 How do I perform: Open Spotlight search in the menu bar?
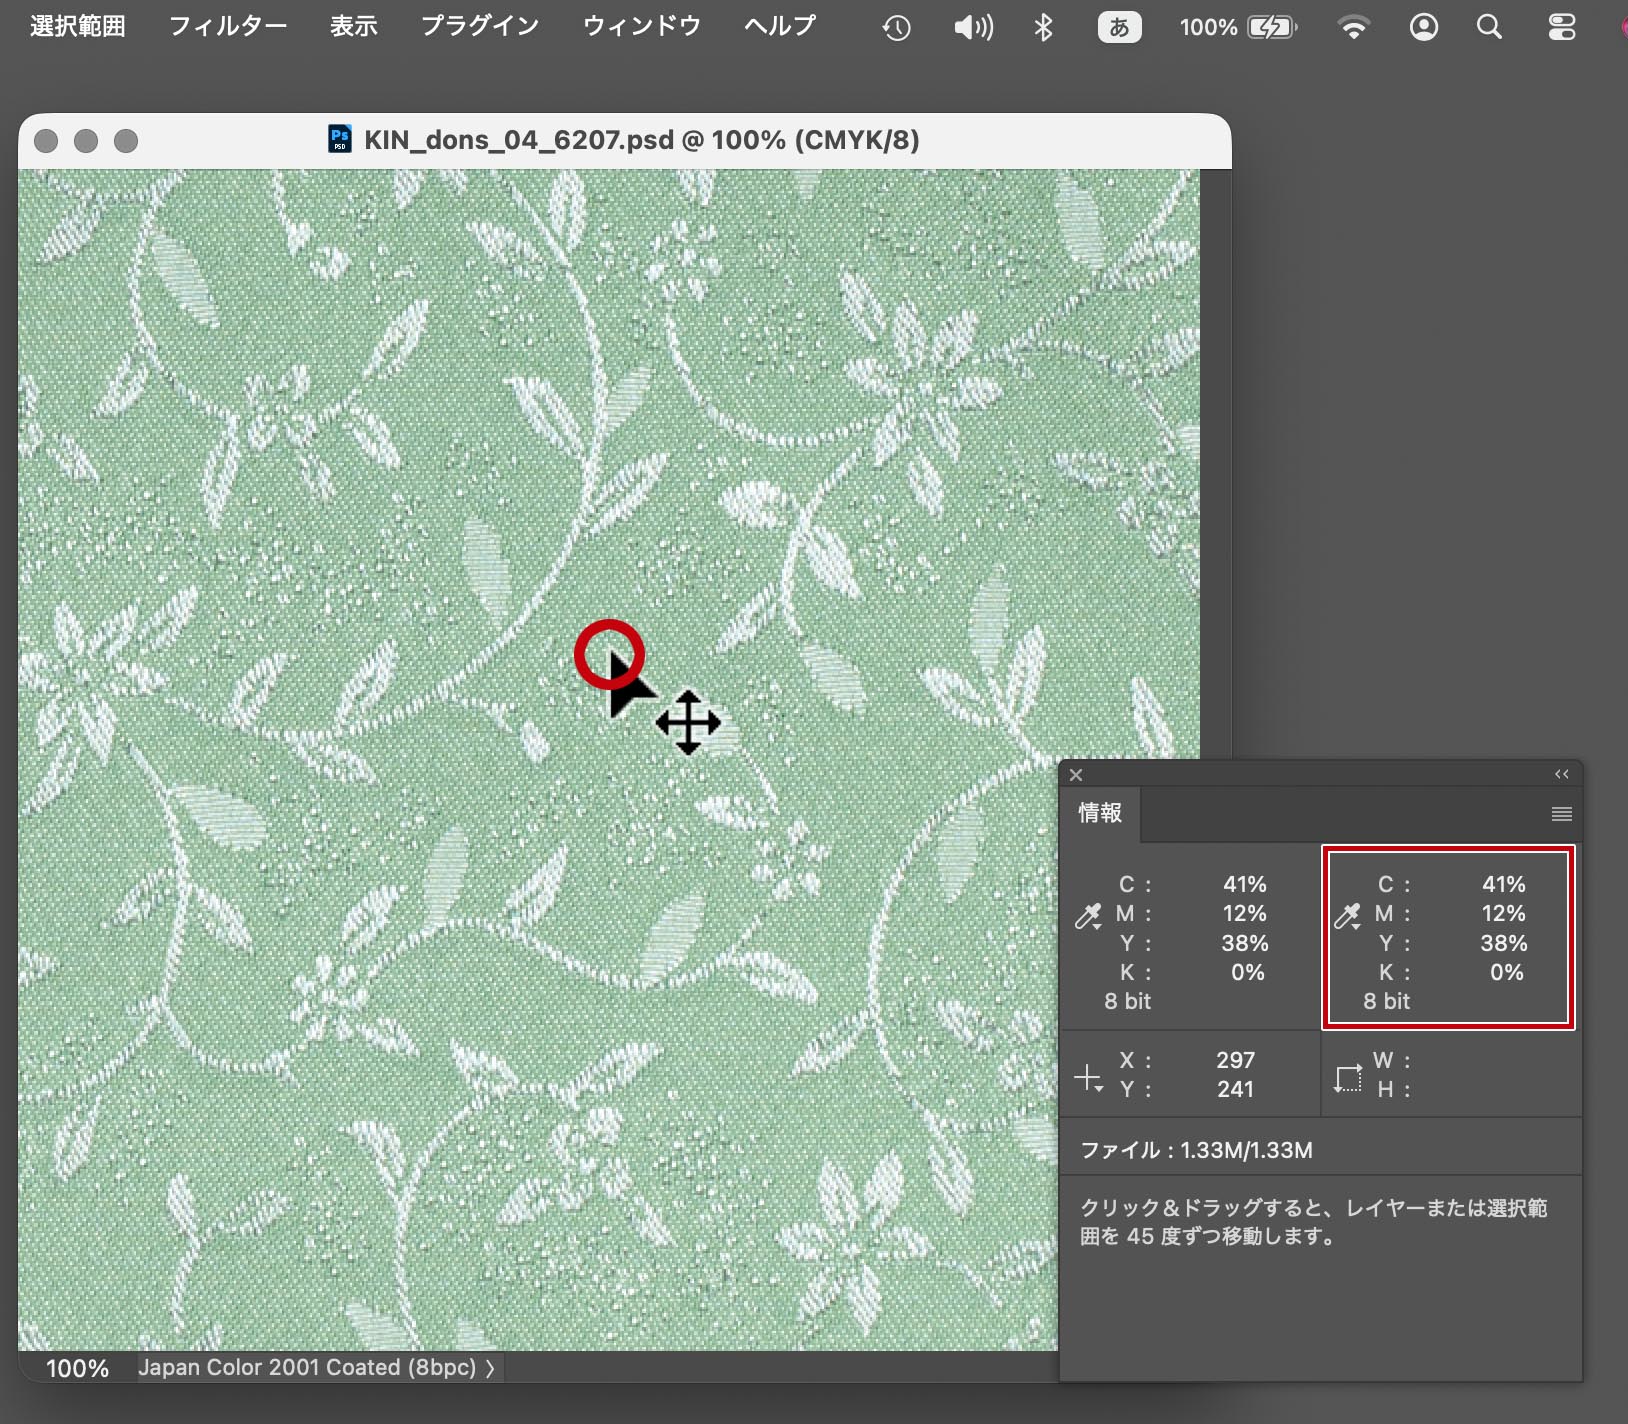click(x=1489, y=27)
